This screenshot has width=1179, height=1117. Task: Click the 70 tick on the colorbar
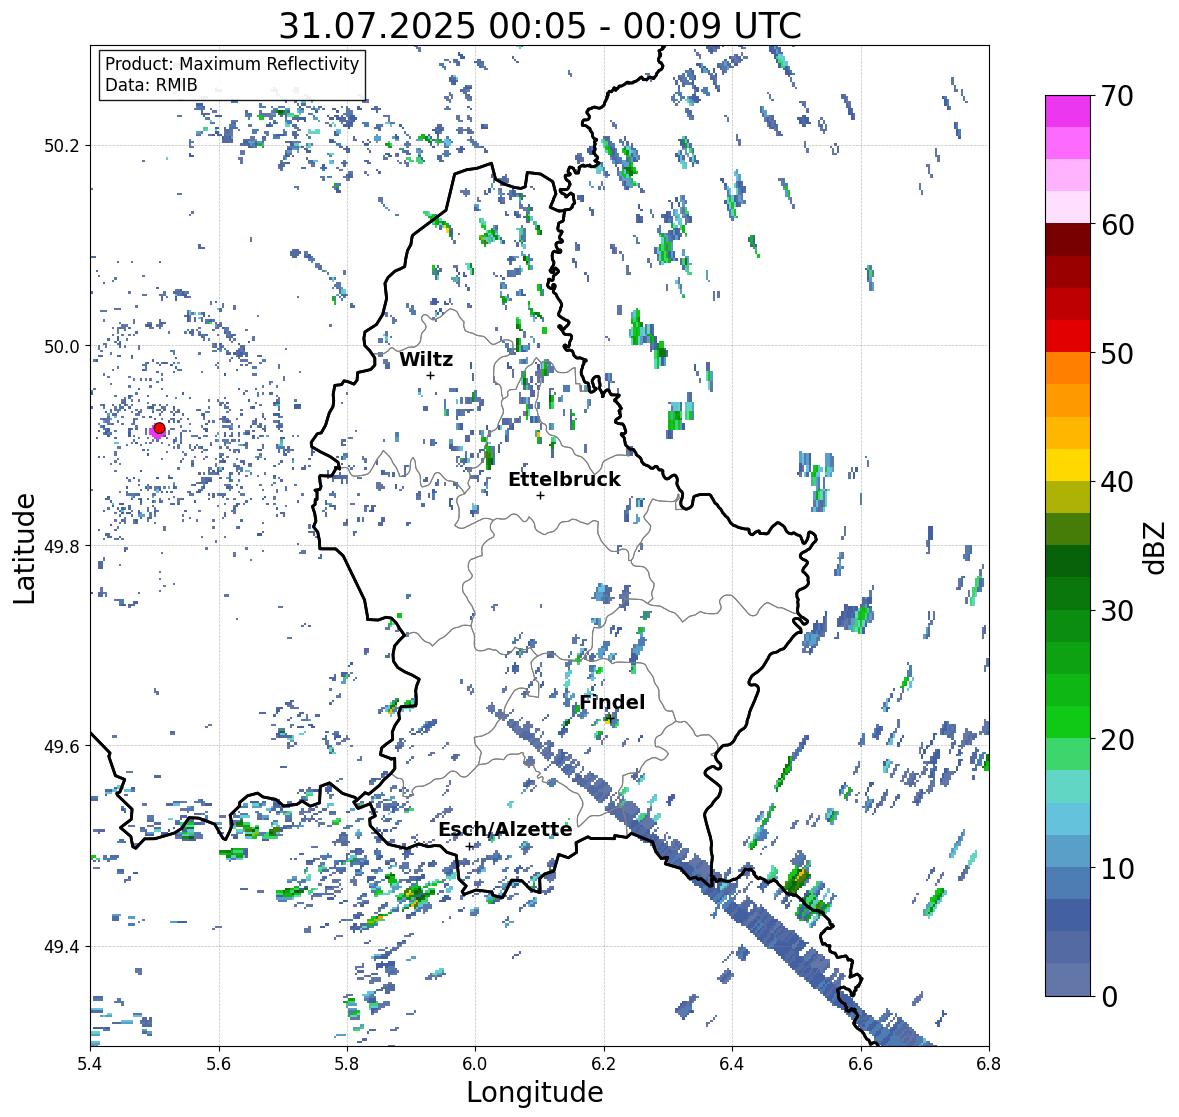click(x=1117, y=96)
